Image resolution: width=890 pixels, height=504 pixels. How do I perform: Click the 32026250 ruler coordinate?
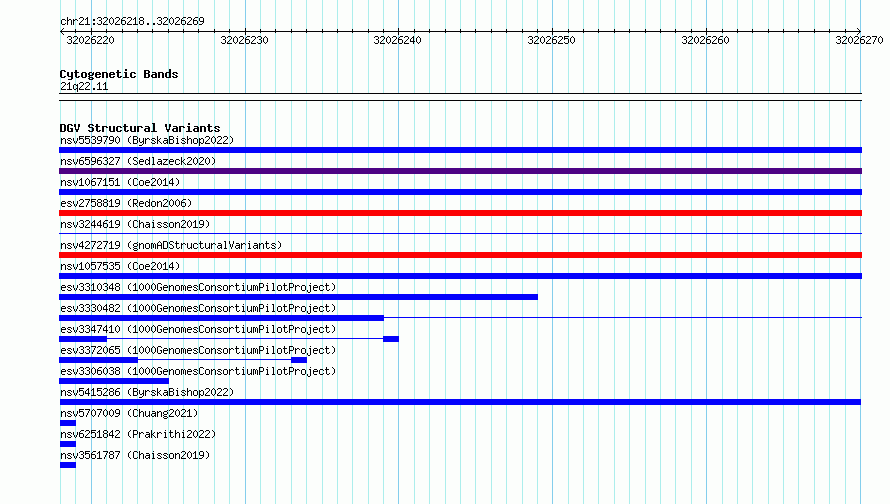click(x=551, y=40)
